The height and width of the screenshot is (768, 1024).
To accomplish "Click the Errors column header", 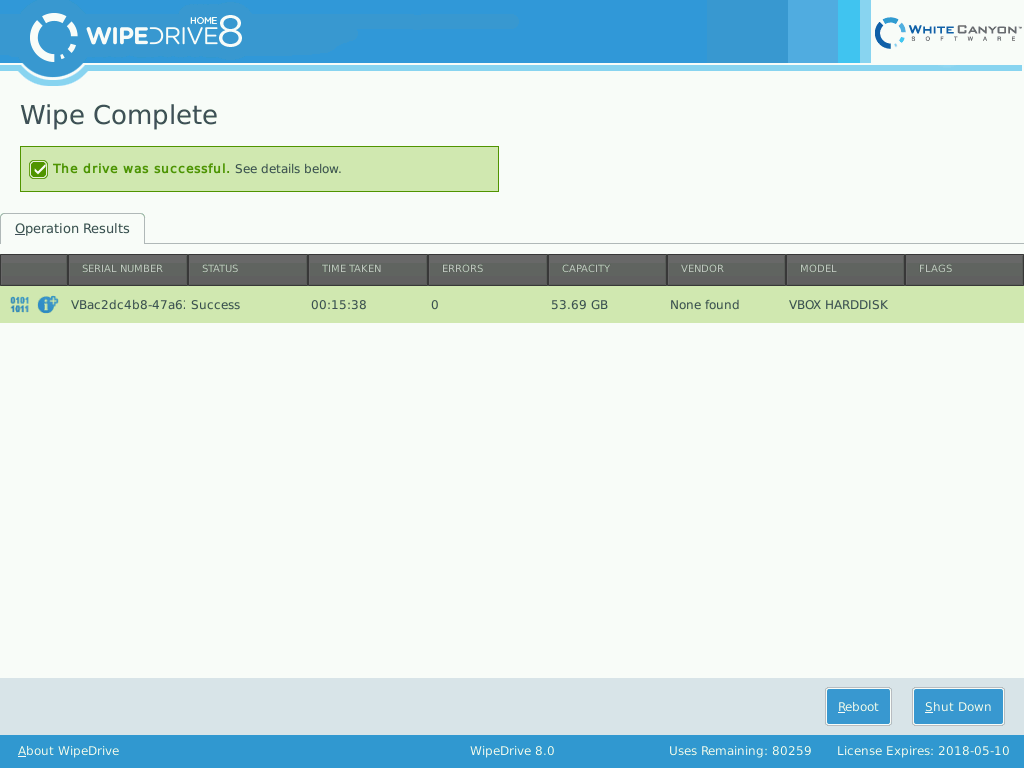I will point(488,269).
